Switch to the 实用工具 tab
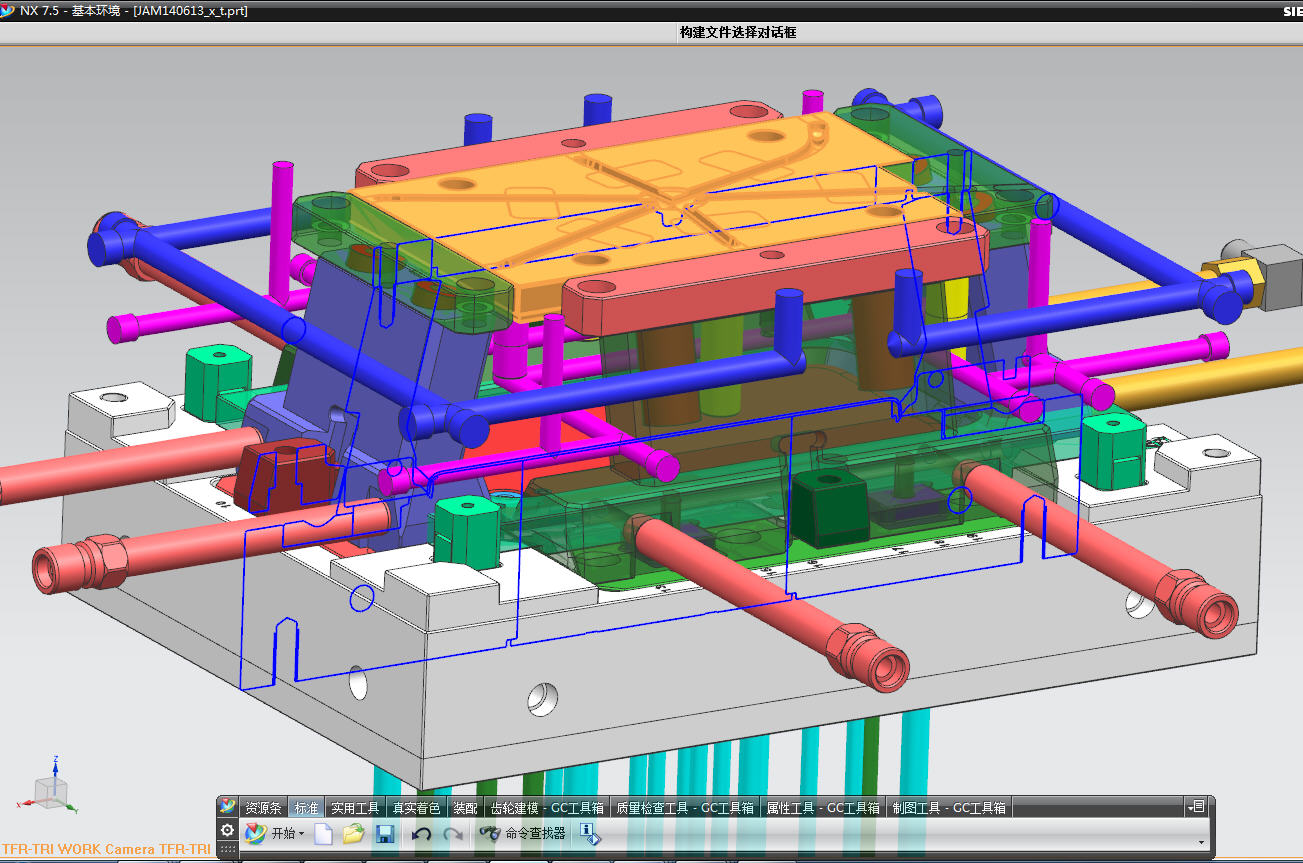Screen dimensions: 1303x863 pyautogui.click(x=356, y=808)
